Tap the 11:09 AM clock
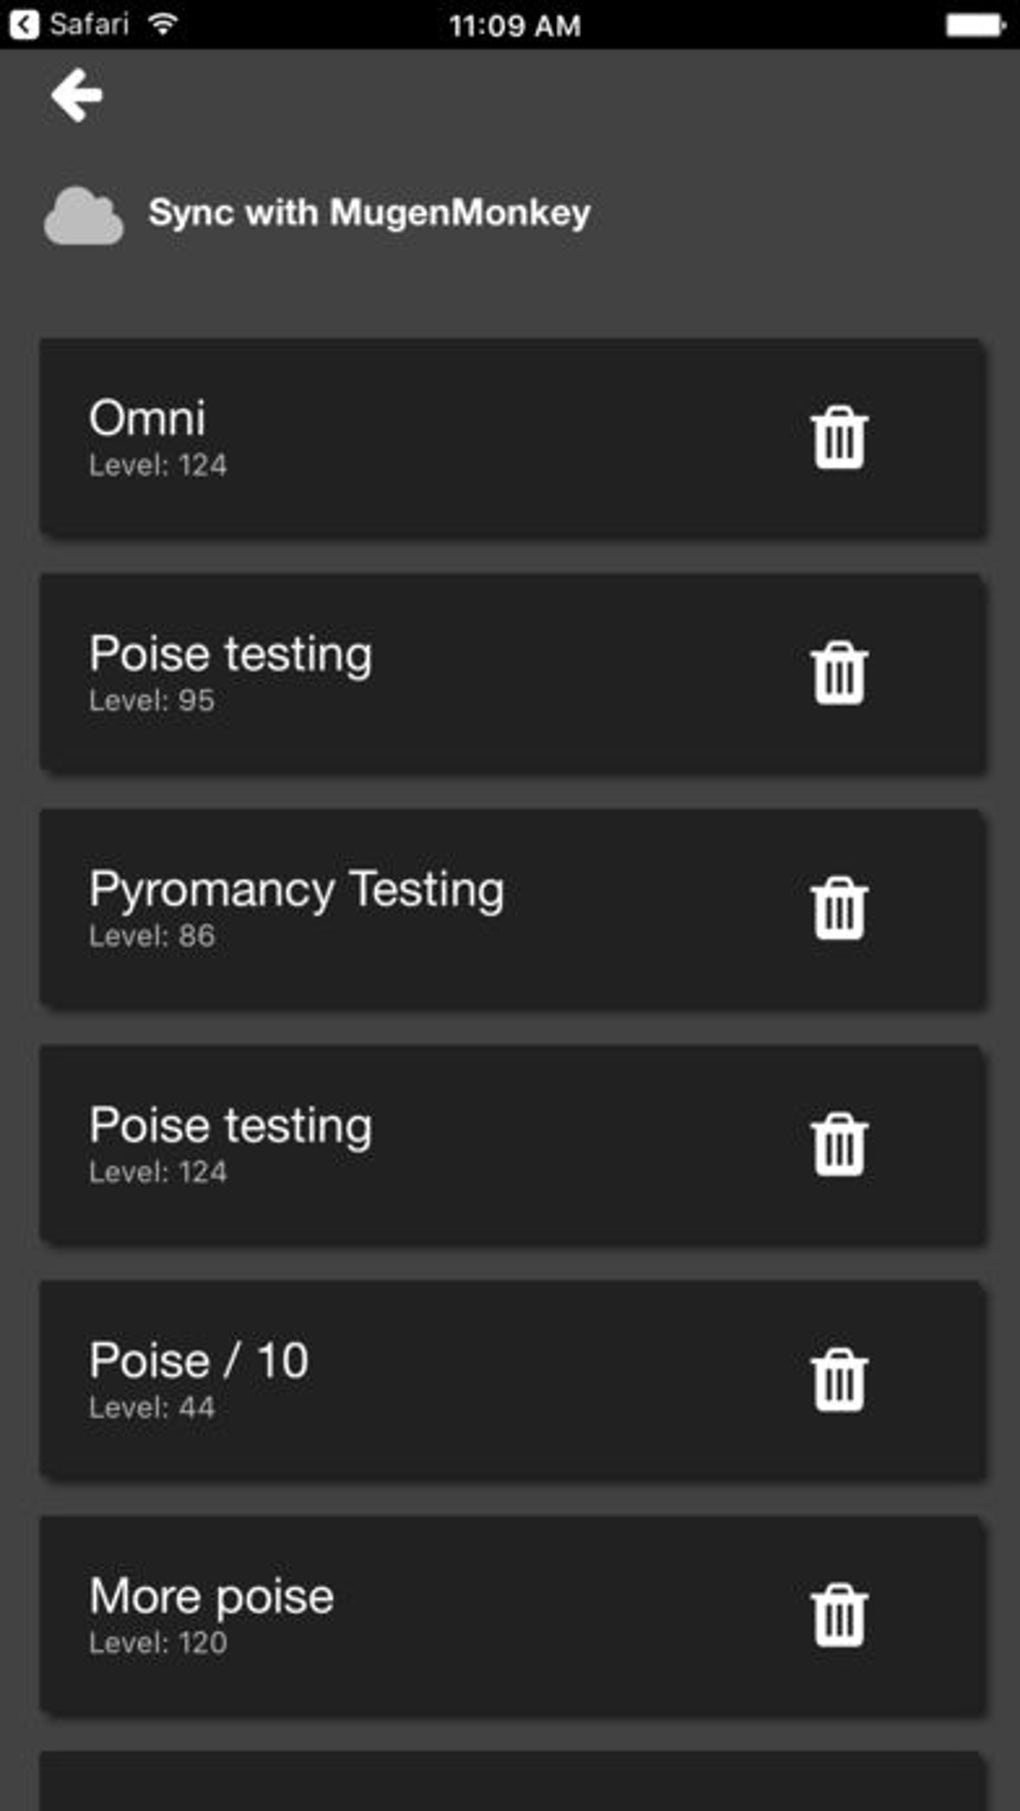Image resolution: width=1020 pixels, height=1811 pixels. coord(514,25)
